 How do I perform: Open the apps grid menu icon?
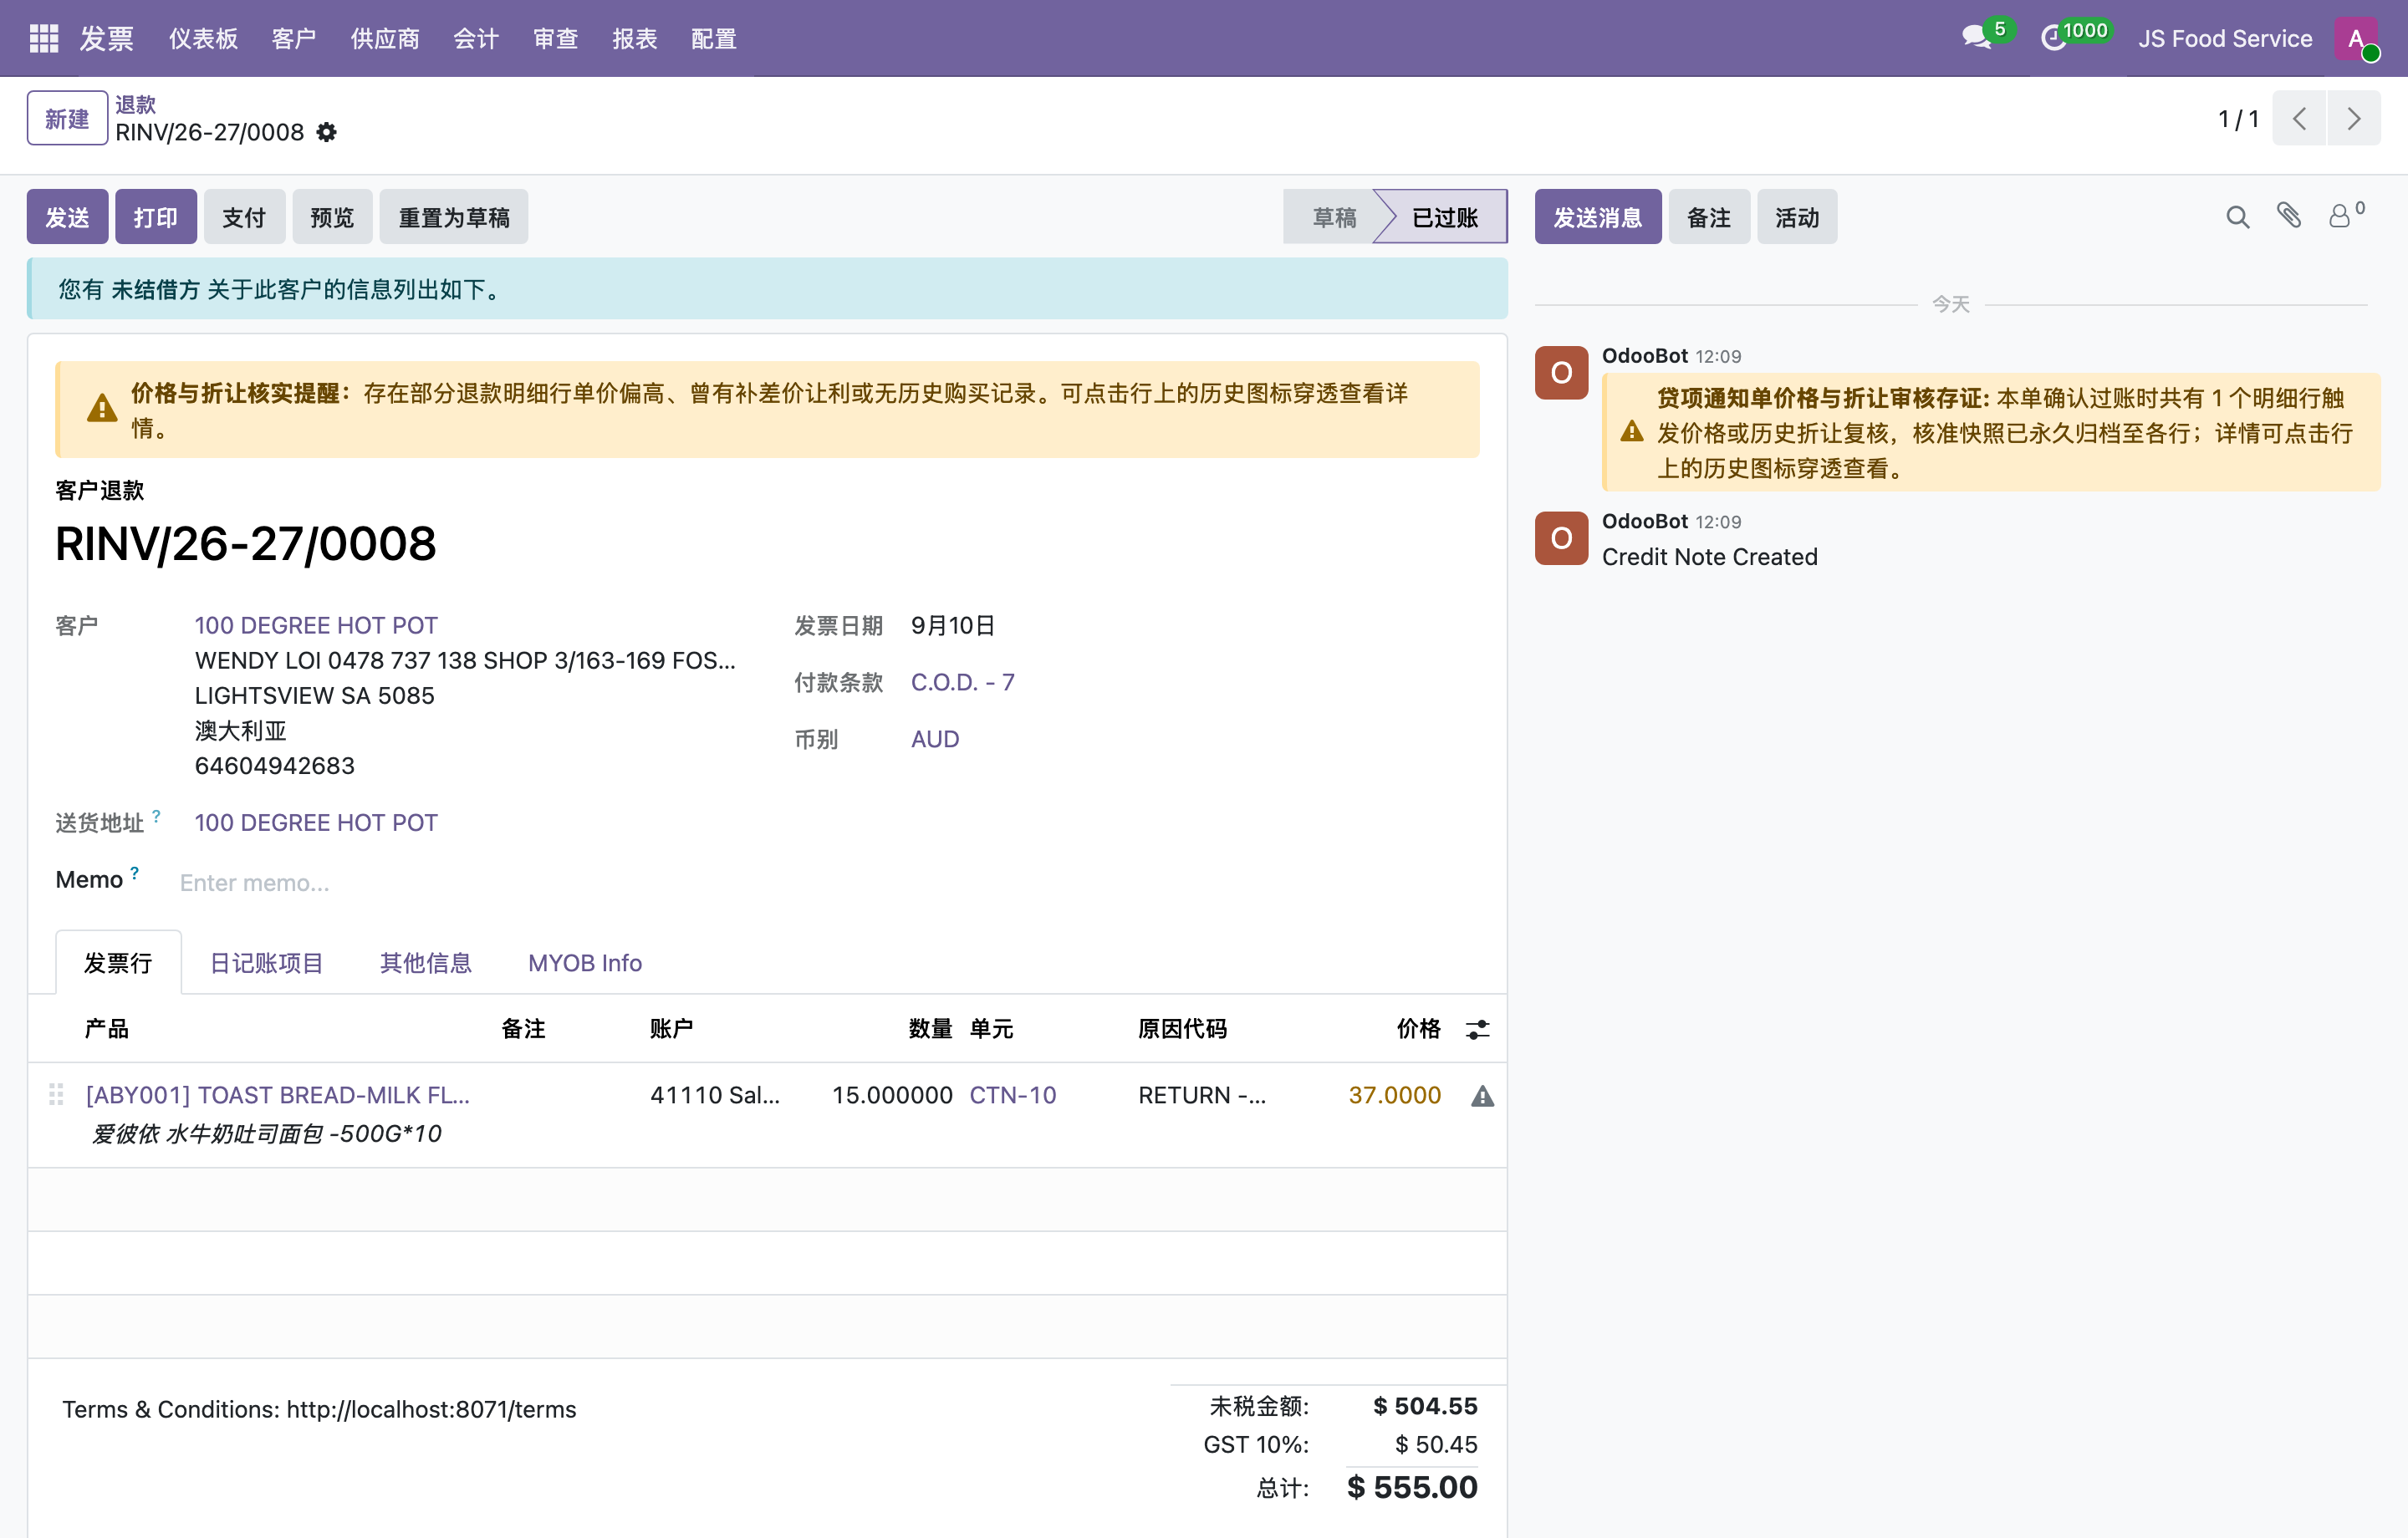pos(44,38)
